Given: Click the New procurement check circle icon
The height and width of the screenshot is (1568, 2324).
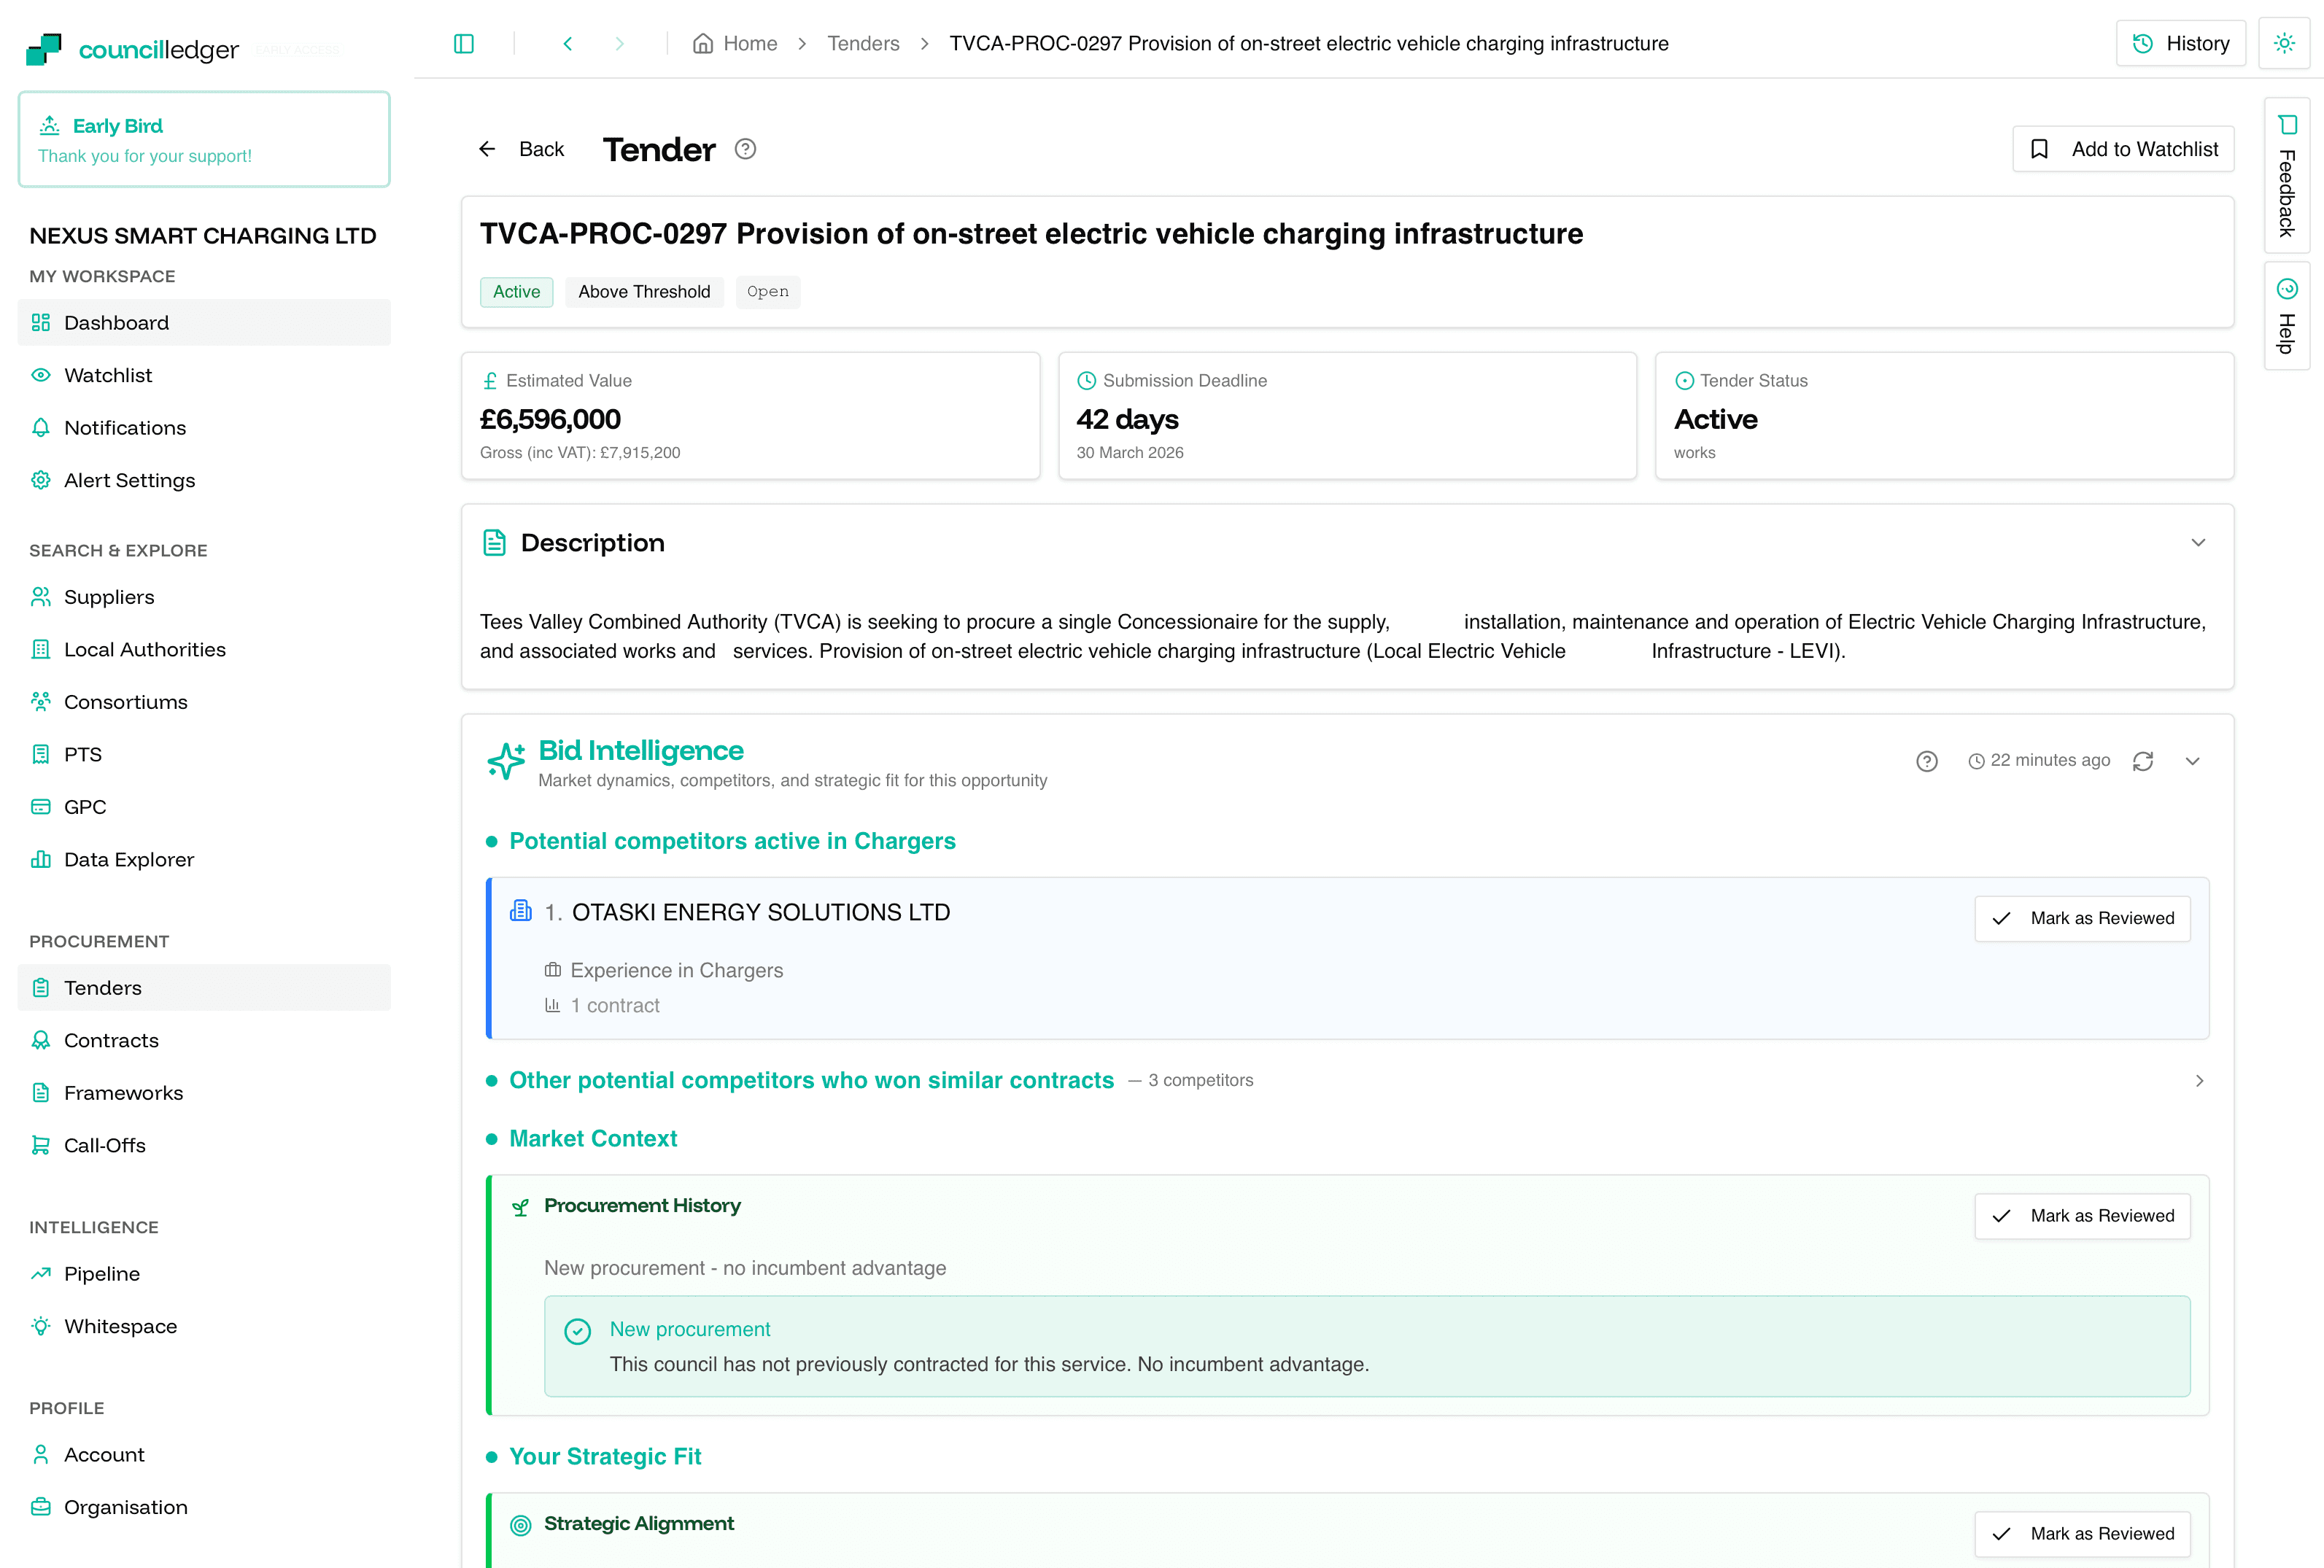Looking at the screenshot, I should pyautogui.click(x=578, y=1331).
